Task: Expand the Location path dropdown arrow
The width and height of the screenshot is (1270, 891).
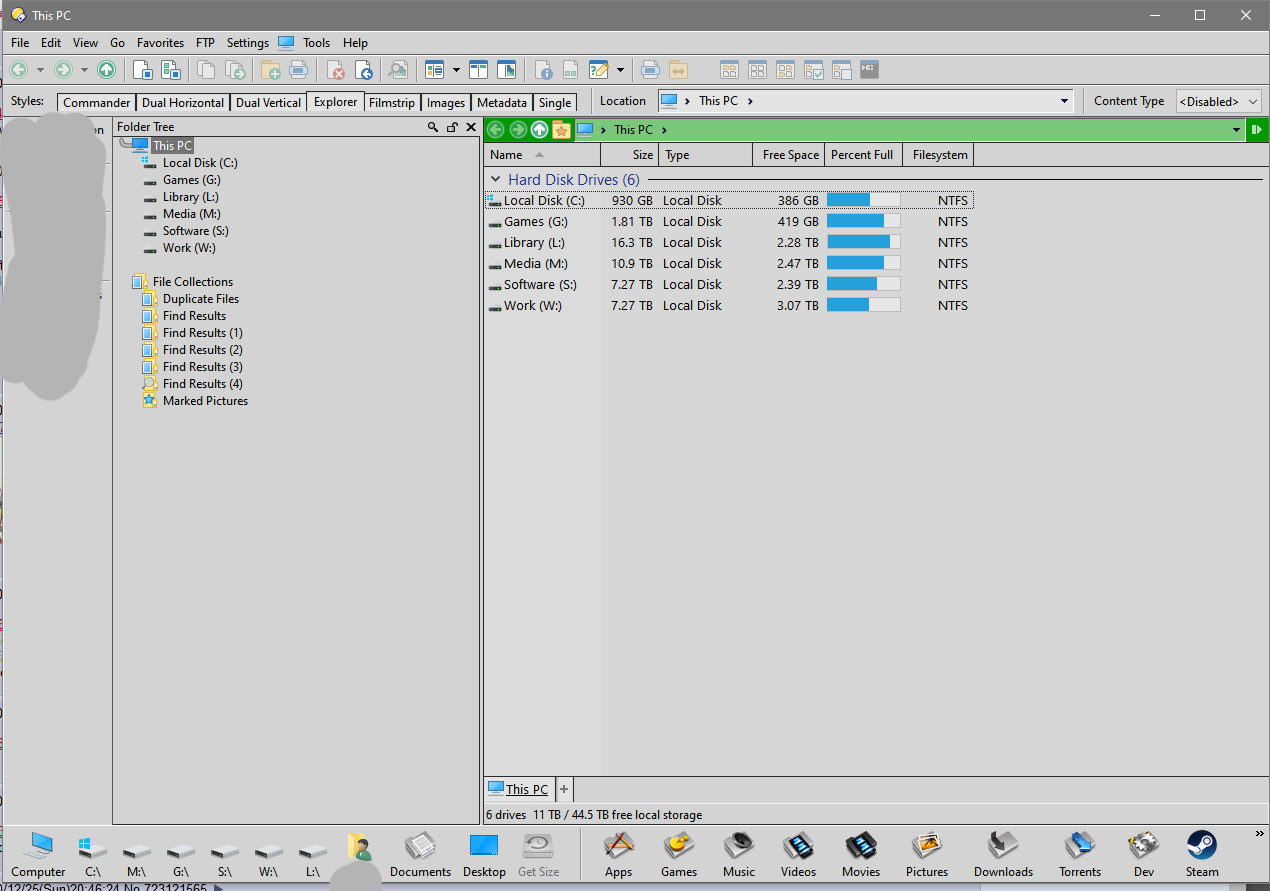Action: [x=1064, y=101]
